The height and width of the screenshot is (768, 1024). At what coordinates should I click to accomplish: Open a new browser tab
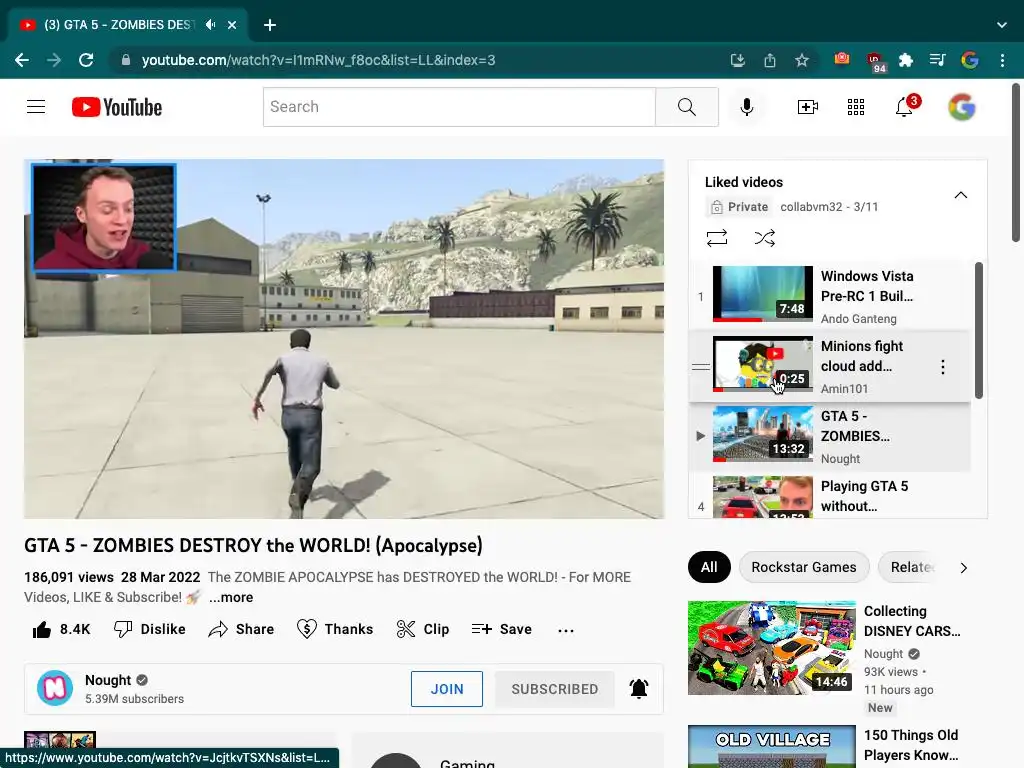coord(270,25)
